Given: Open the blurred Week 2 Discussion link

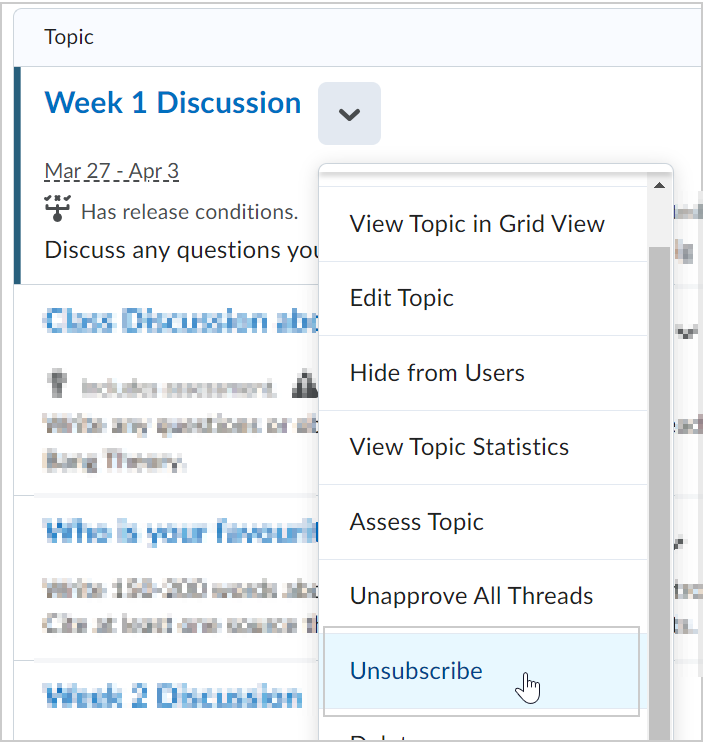Looking at the screenshot, I should click(173, 696).
